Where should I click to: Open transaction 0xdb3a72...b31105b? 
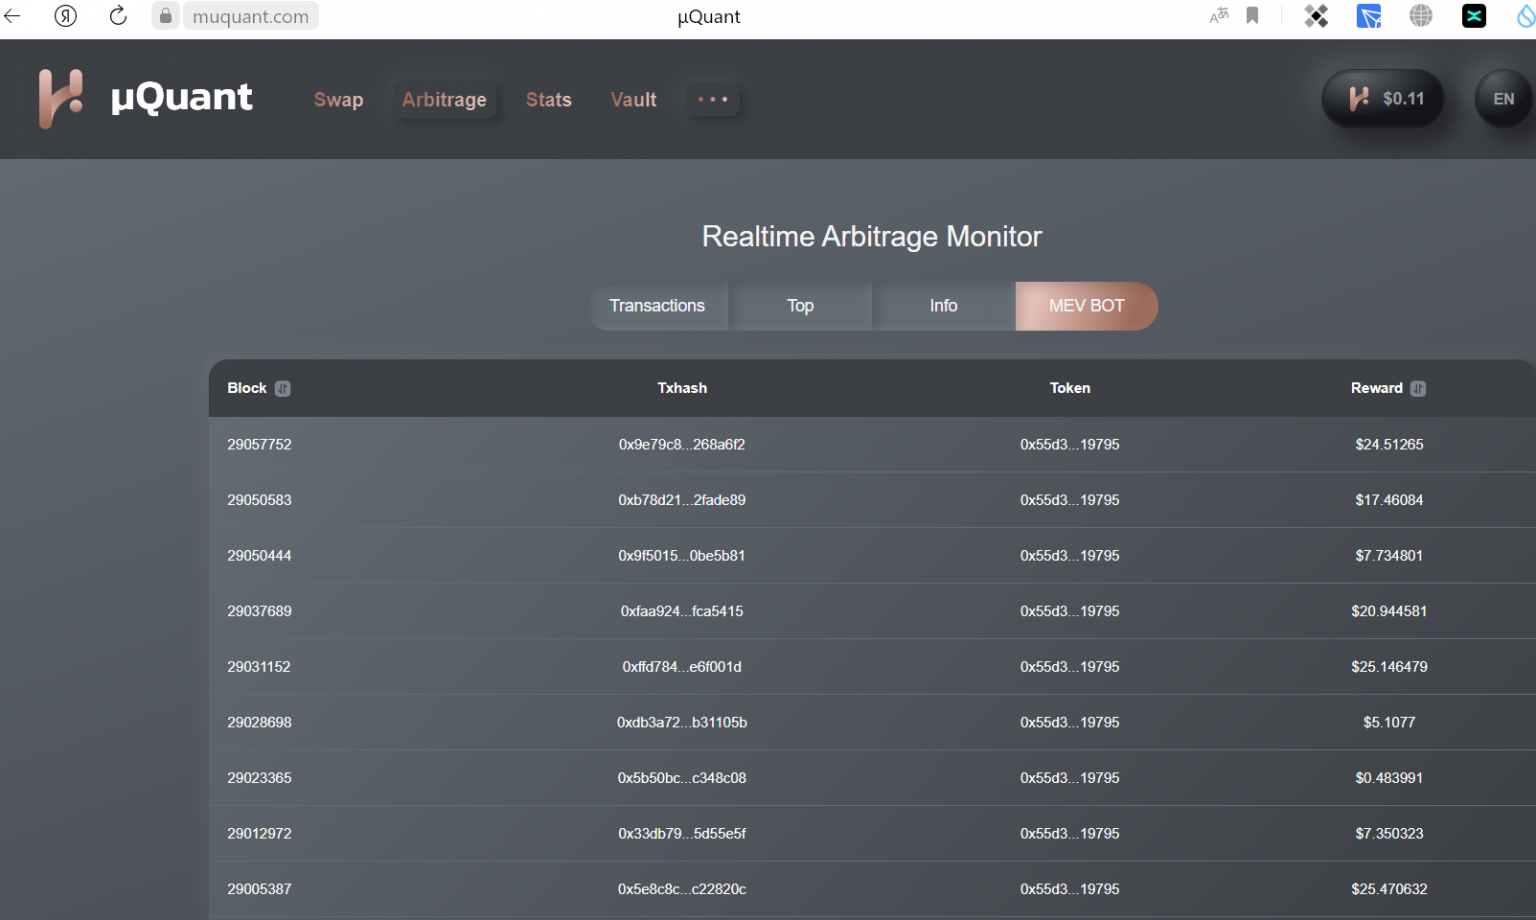(682, 722)
